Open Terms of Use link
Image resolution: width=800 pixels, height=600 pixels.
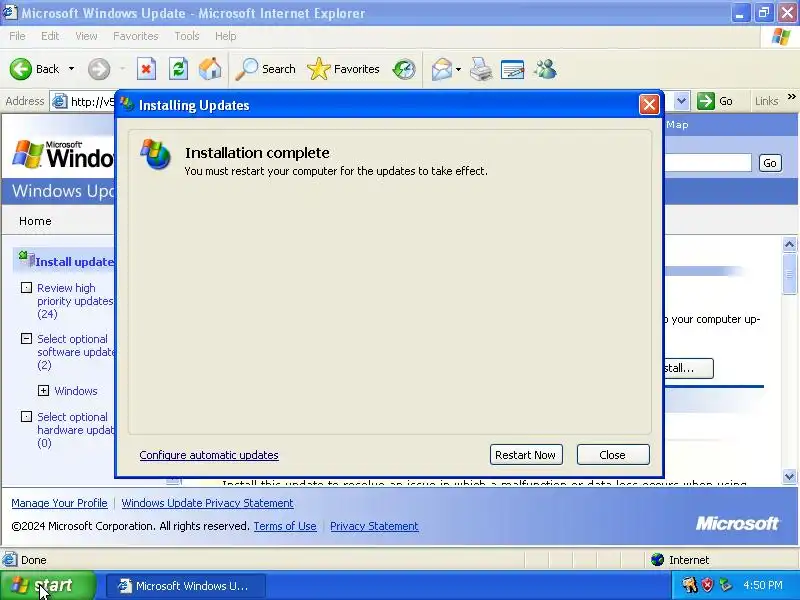tap(285, 526)
